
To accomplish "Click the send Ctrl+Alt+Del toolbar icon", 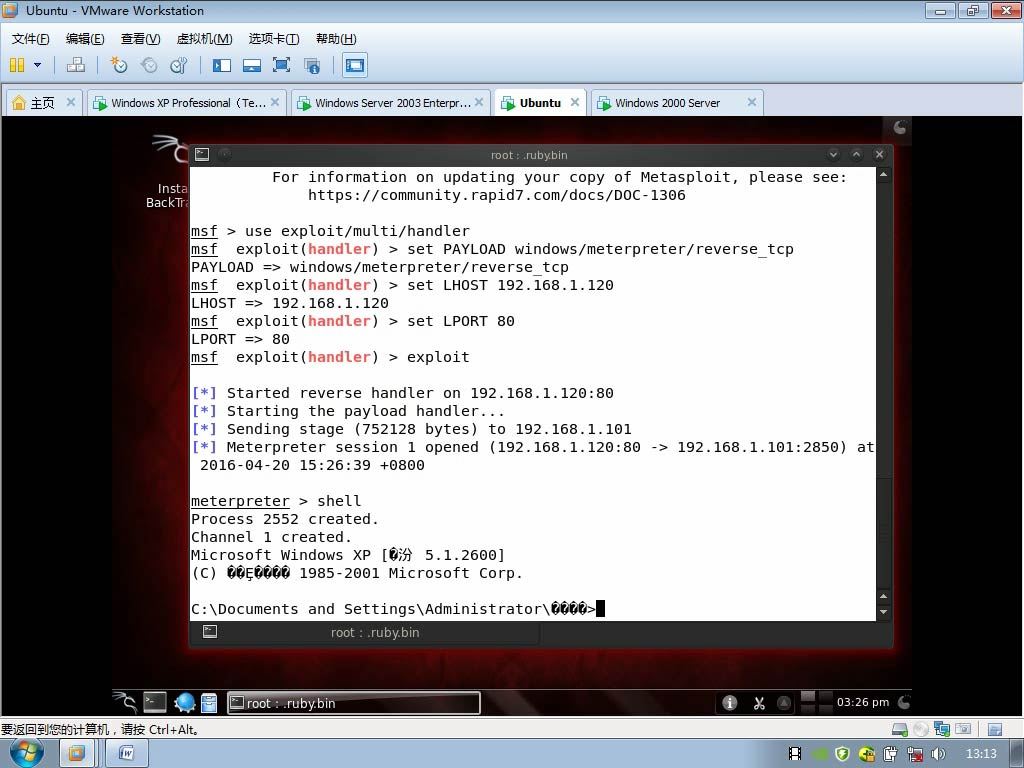I will pos(76,65).
